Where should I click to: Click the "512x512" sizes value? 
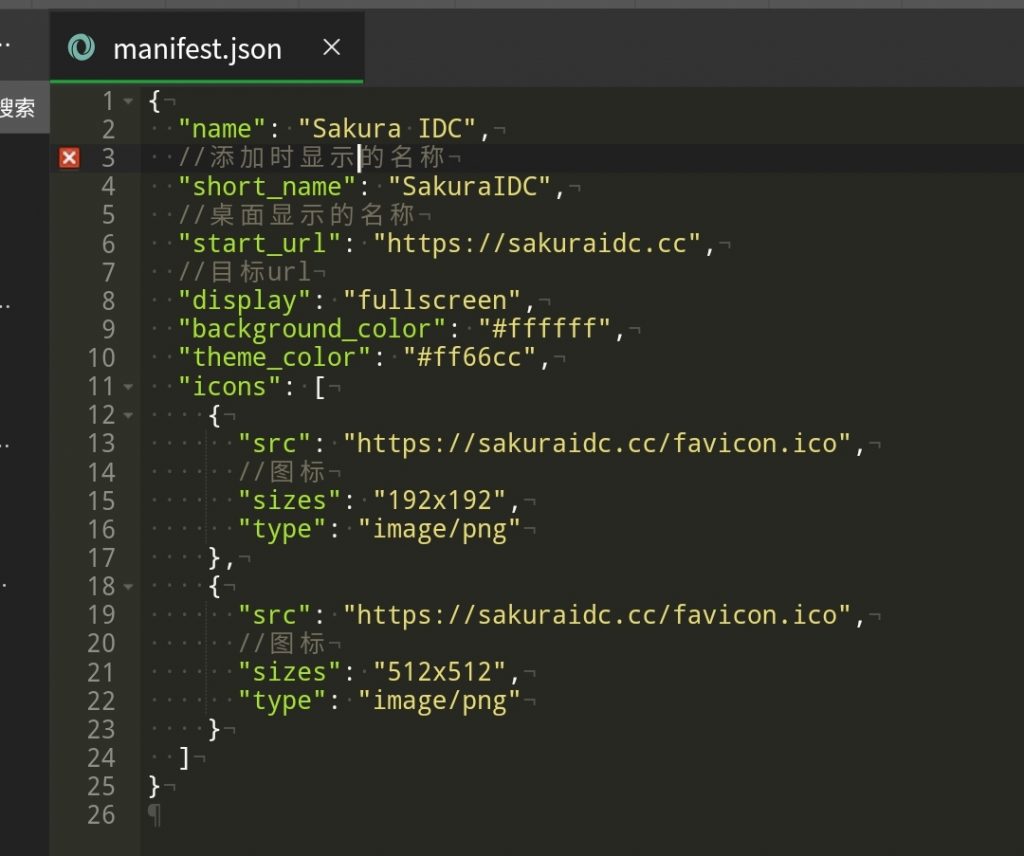[x=440, y=673]
